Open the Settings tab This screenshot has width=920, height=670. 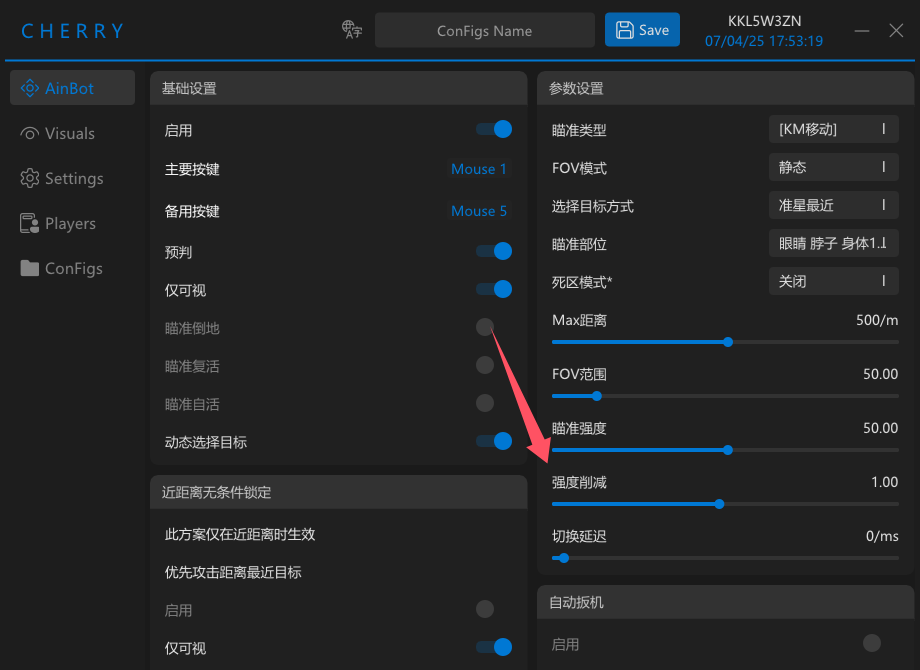(73, 178)
